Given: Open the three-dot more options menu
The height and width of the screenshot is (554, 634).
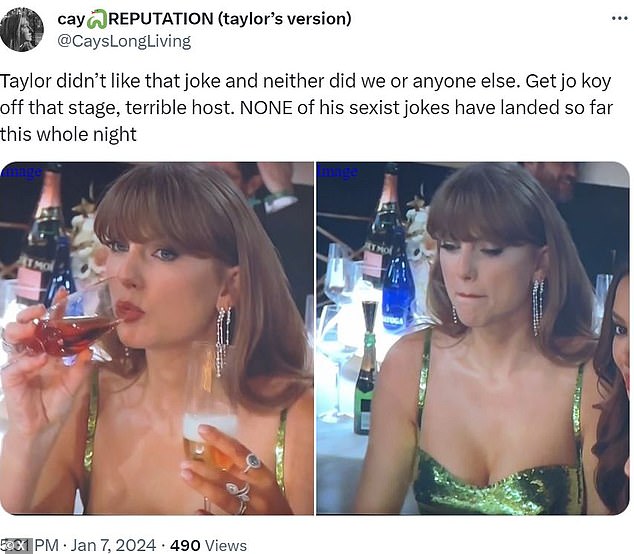Looking at the screenshot, I should coord(612,19).
